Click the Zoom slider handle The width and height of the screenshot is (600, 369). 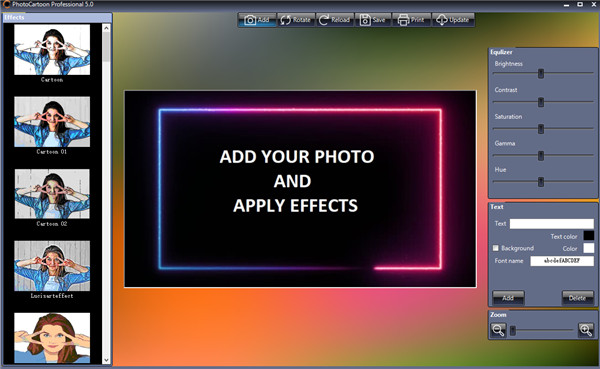[513, 330]
